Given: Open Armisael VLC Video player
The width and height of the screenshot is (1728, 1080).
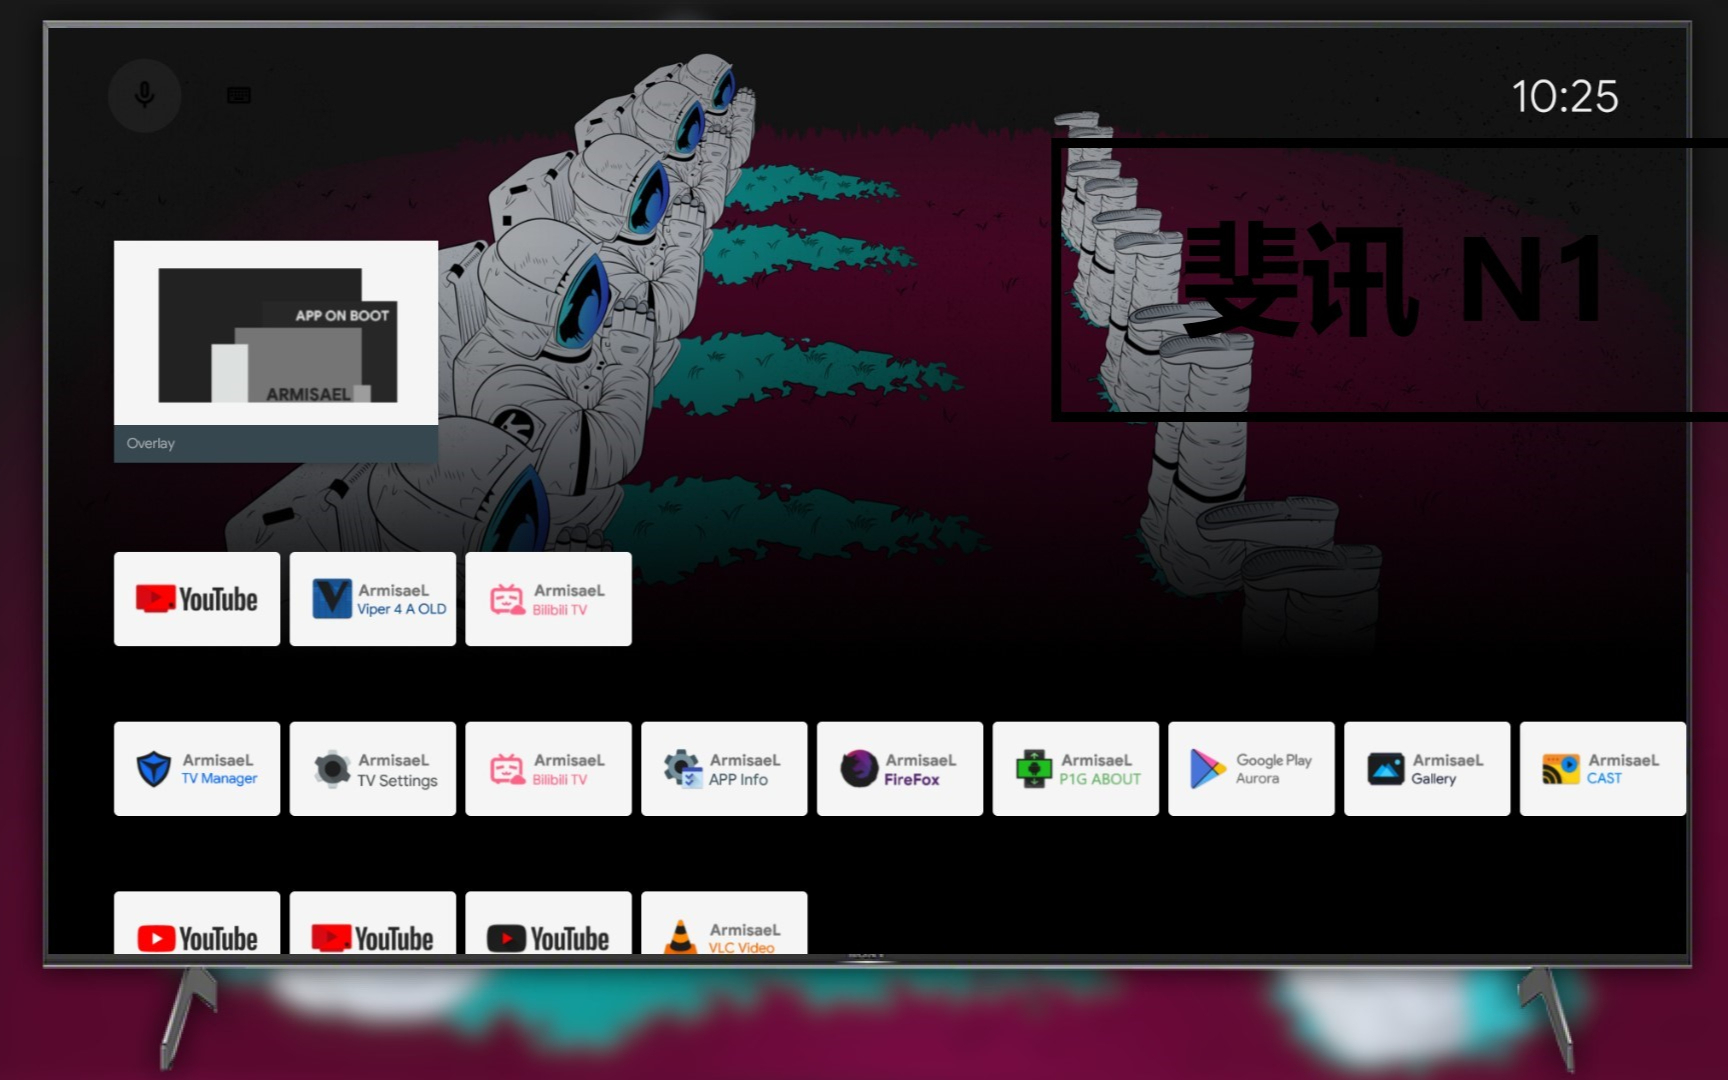Looking at the screenshot, I should pos(724,923).
